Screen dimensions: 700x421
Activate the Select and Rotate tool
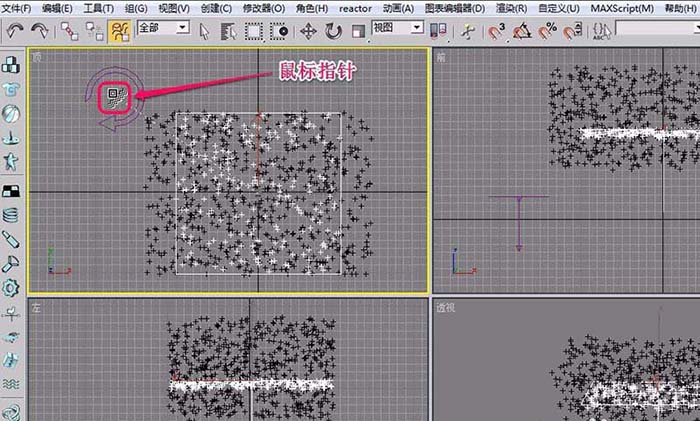pos(333,32)
